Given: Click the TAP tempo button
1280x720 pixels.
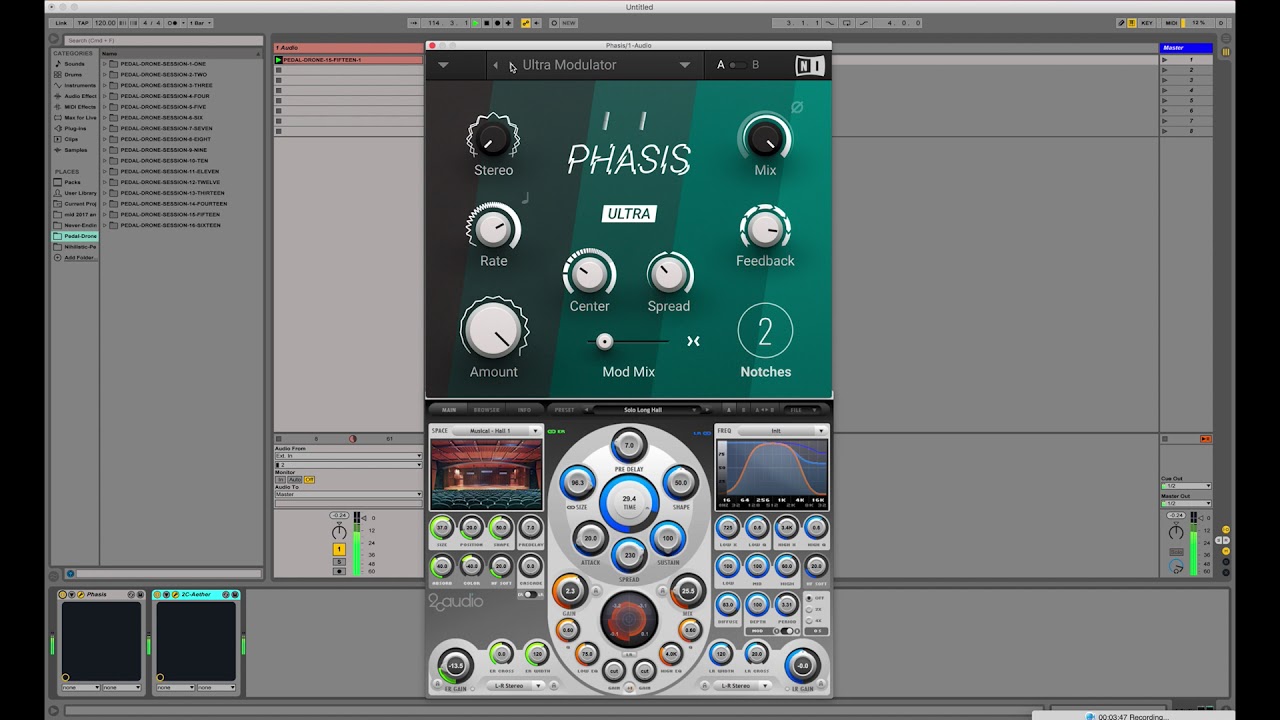Looking at the screenshot, I should click(83, 22).
